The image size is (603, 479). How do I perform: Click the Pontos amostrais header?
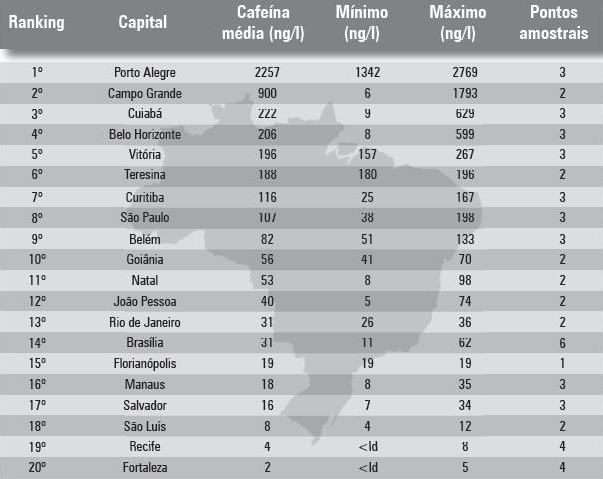[554, 23]
